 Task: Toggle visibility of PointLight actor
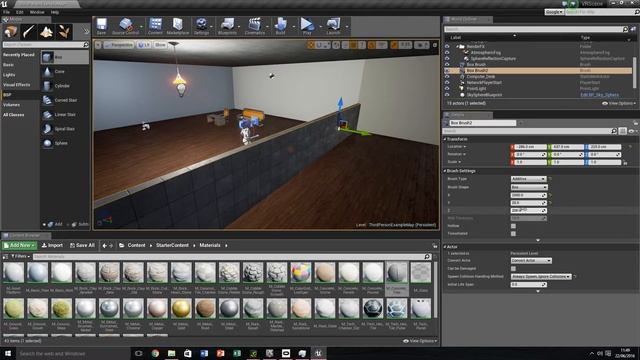pyautogui.click(x=447, y=89)
